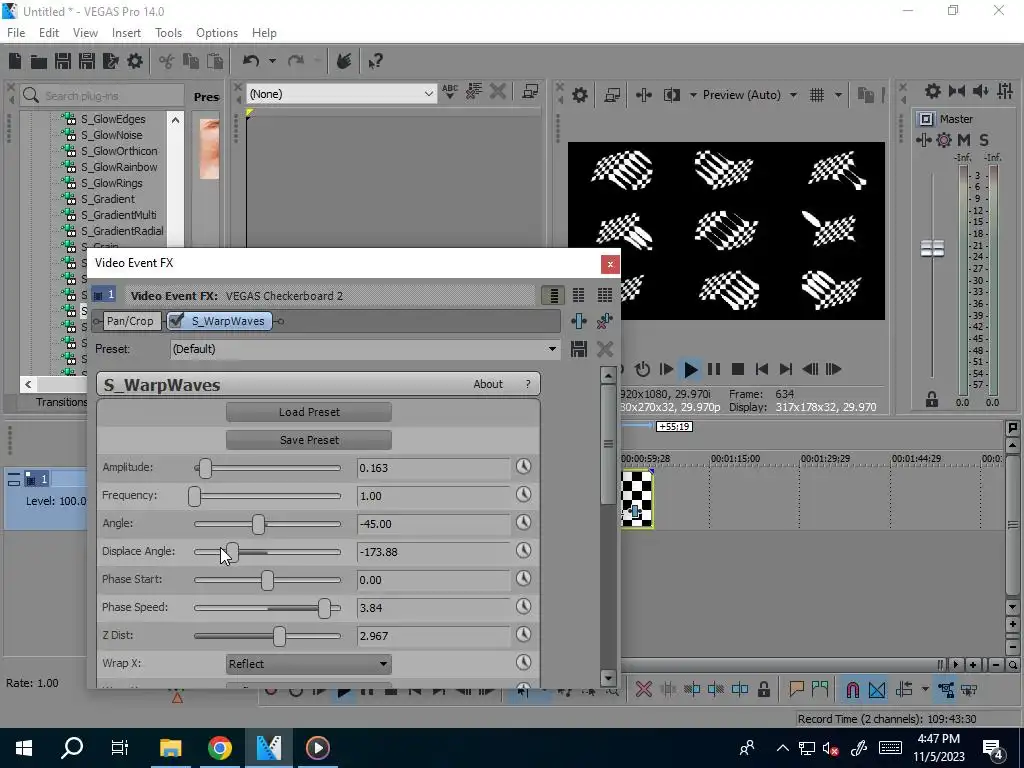The image size is (1024, 768).
Task: Click the What's This help icon
Action: click(x=375, y=61)
